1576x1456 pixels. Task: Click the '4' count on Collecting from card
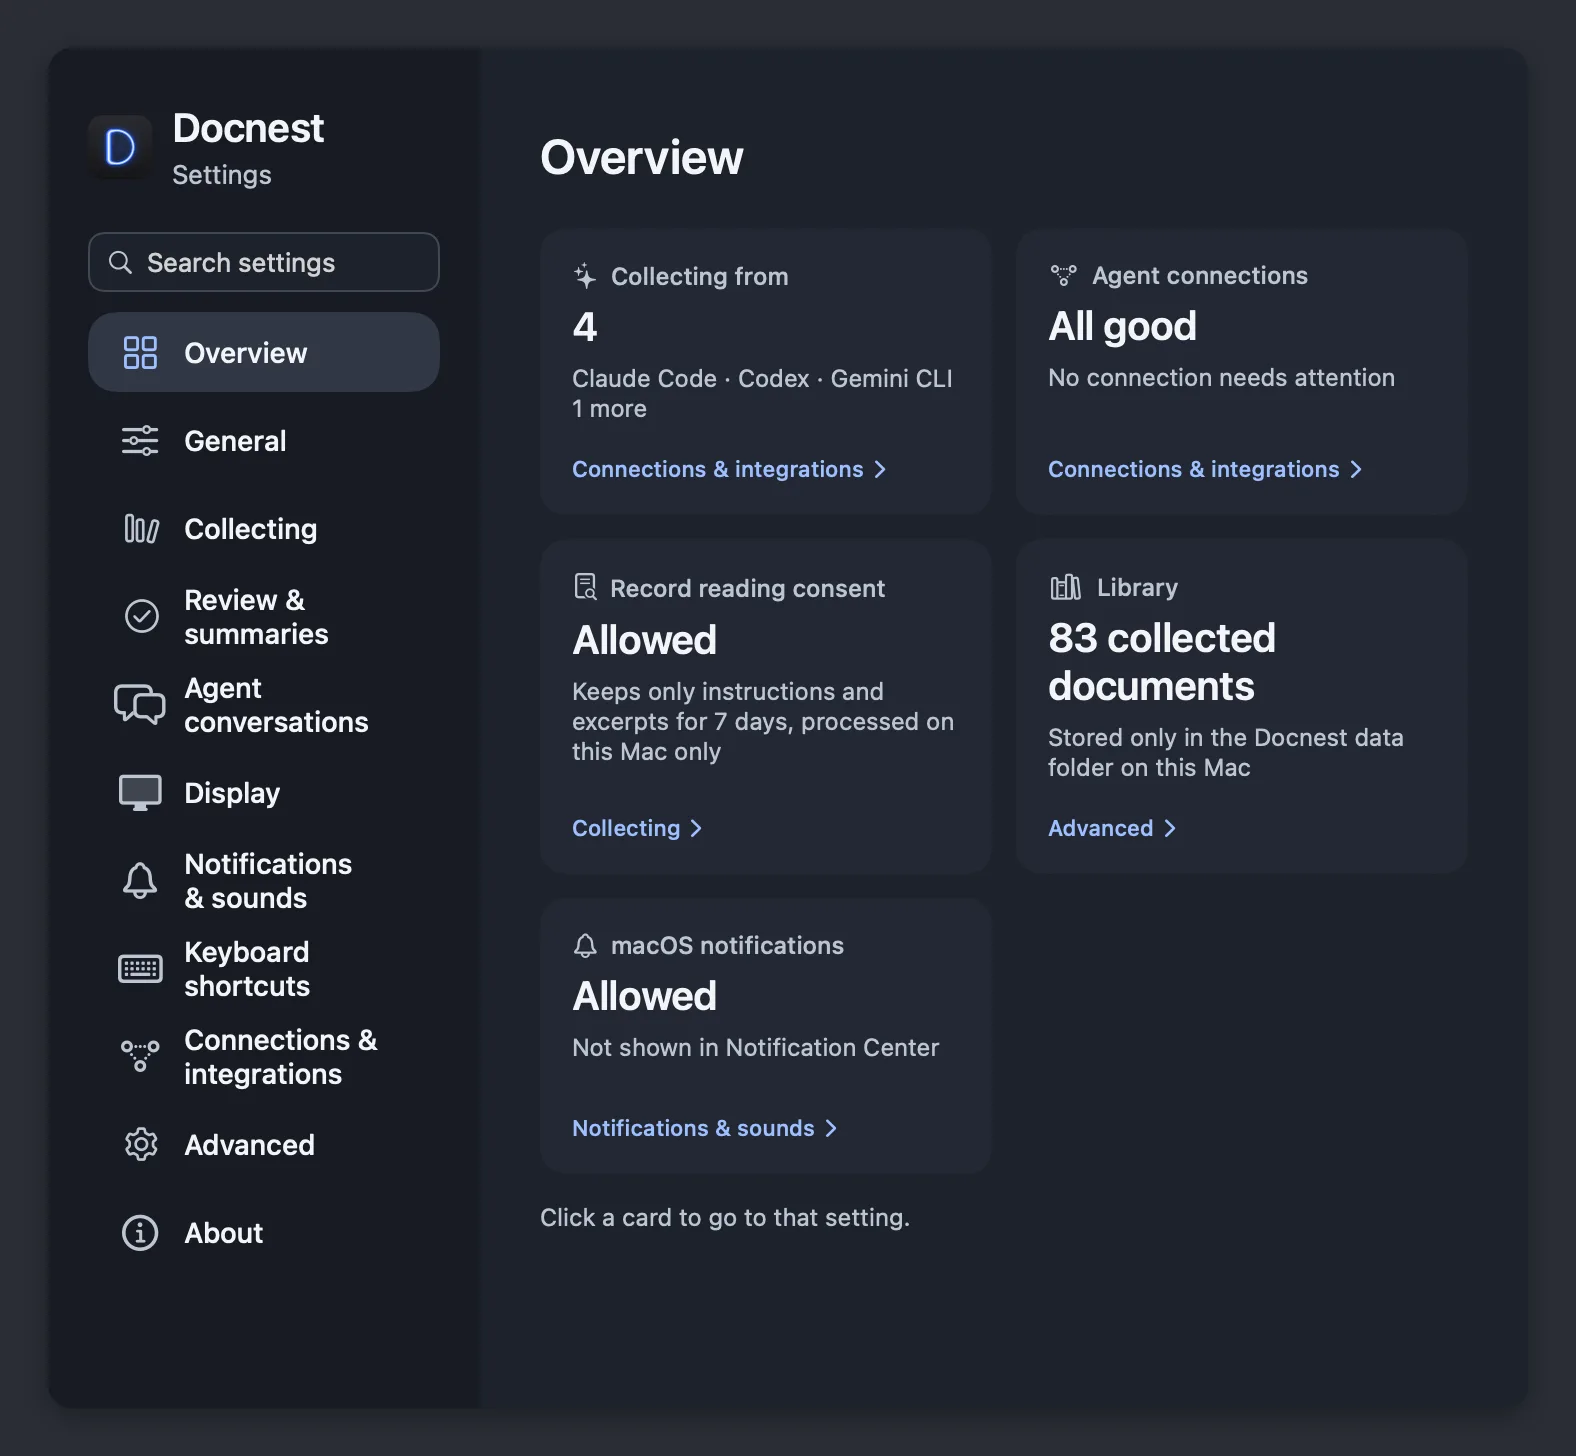[585, 327]
